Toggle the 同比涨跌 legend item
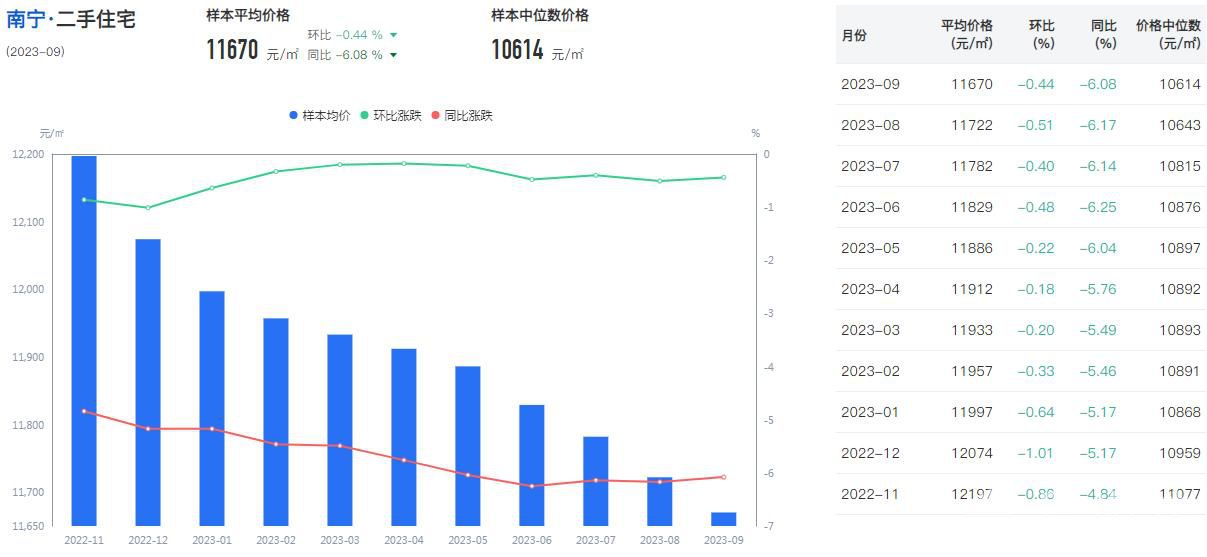 coord(462,115)
